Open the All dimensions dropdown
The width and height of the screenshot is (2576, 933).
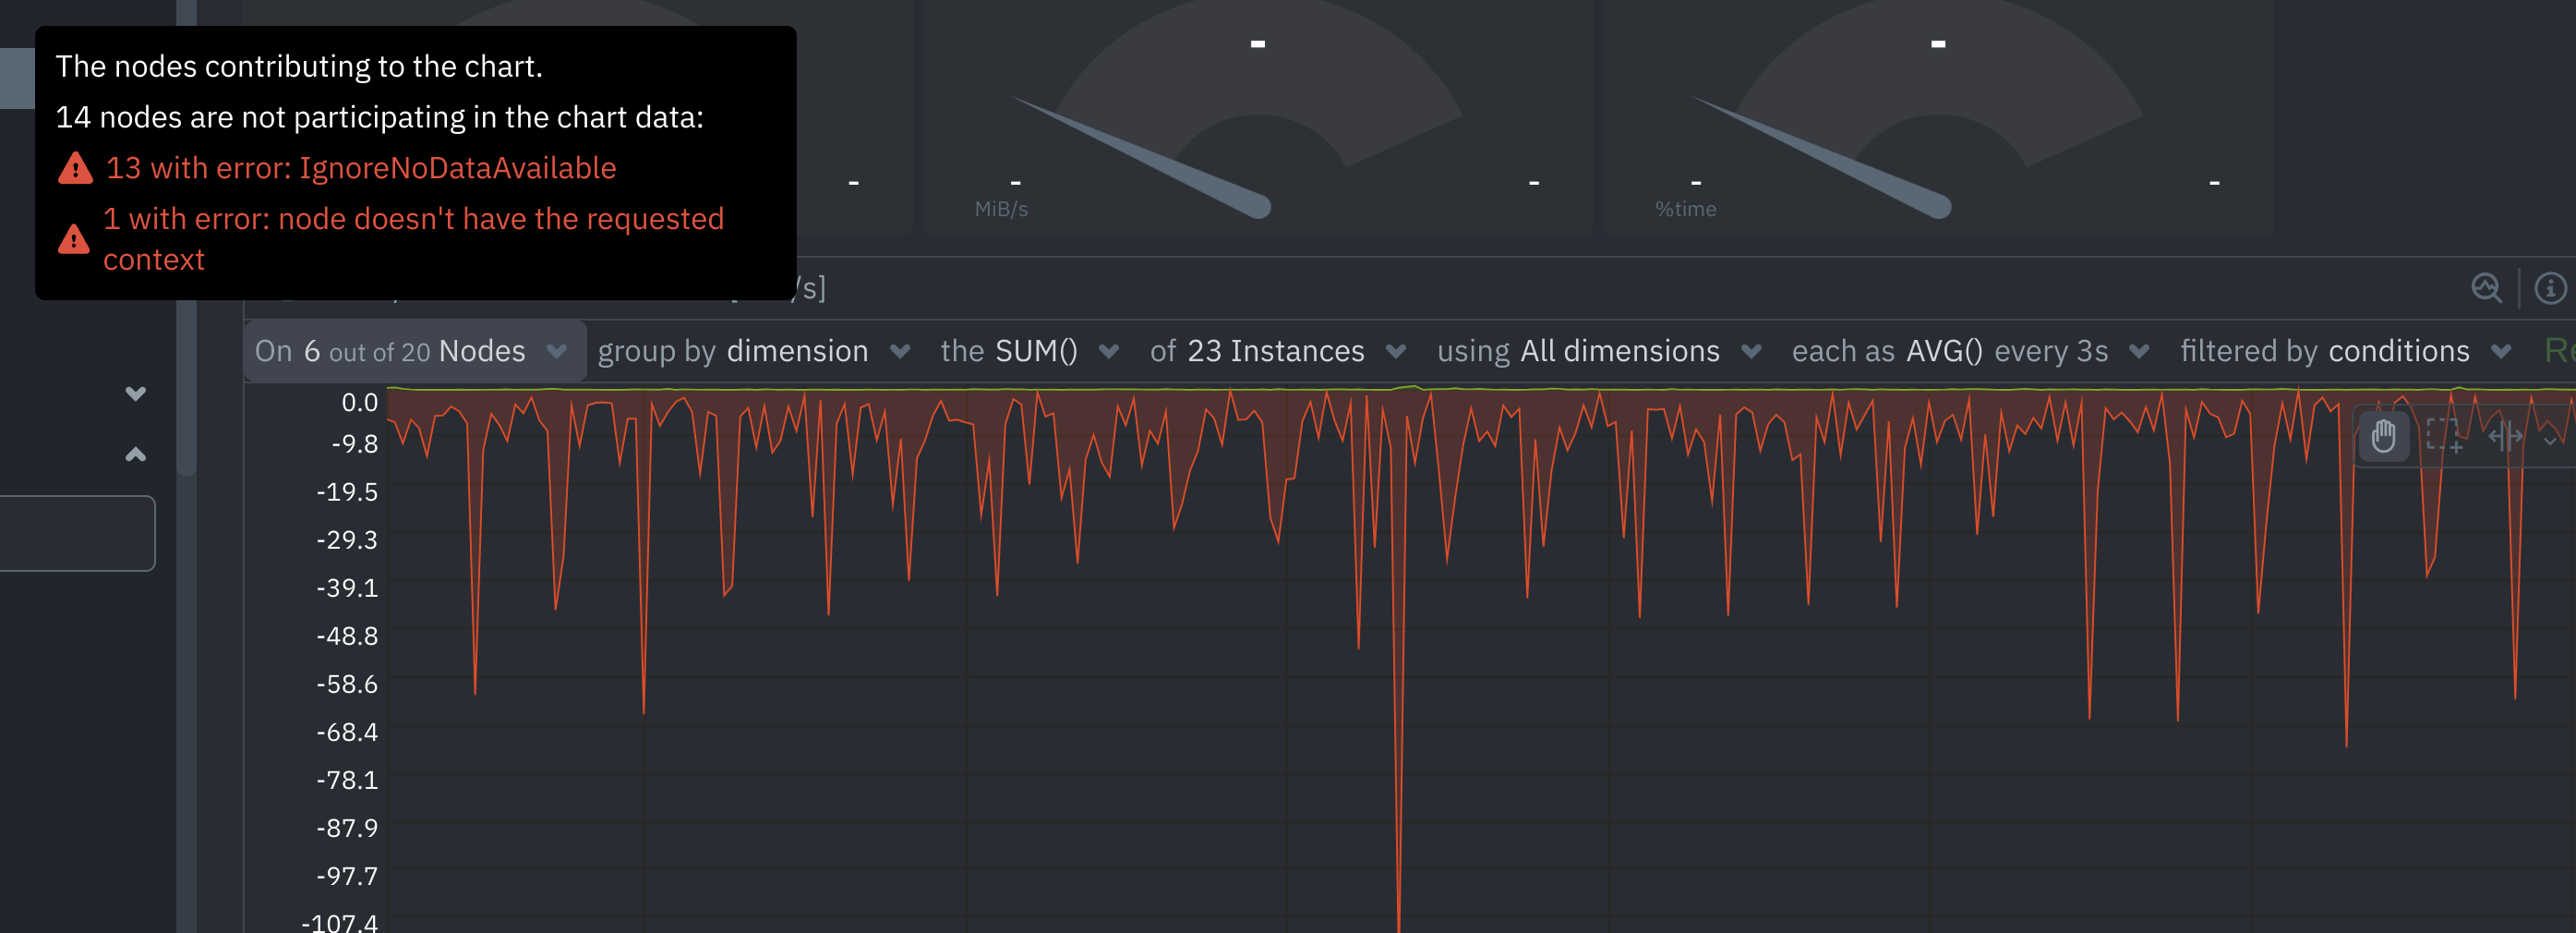tap(1598, 351)
